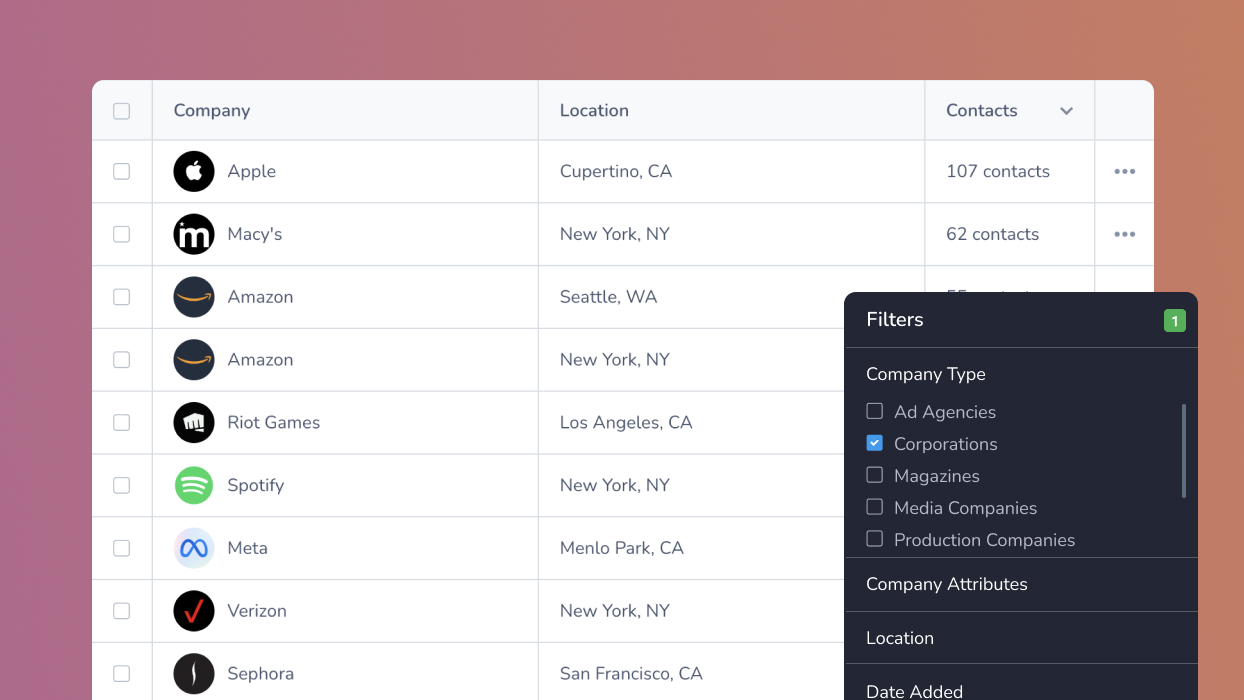Select the Spotify row checkbox
1244x700 pixels.
click(122, 485)
